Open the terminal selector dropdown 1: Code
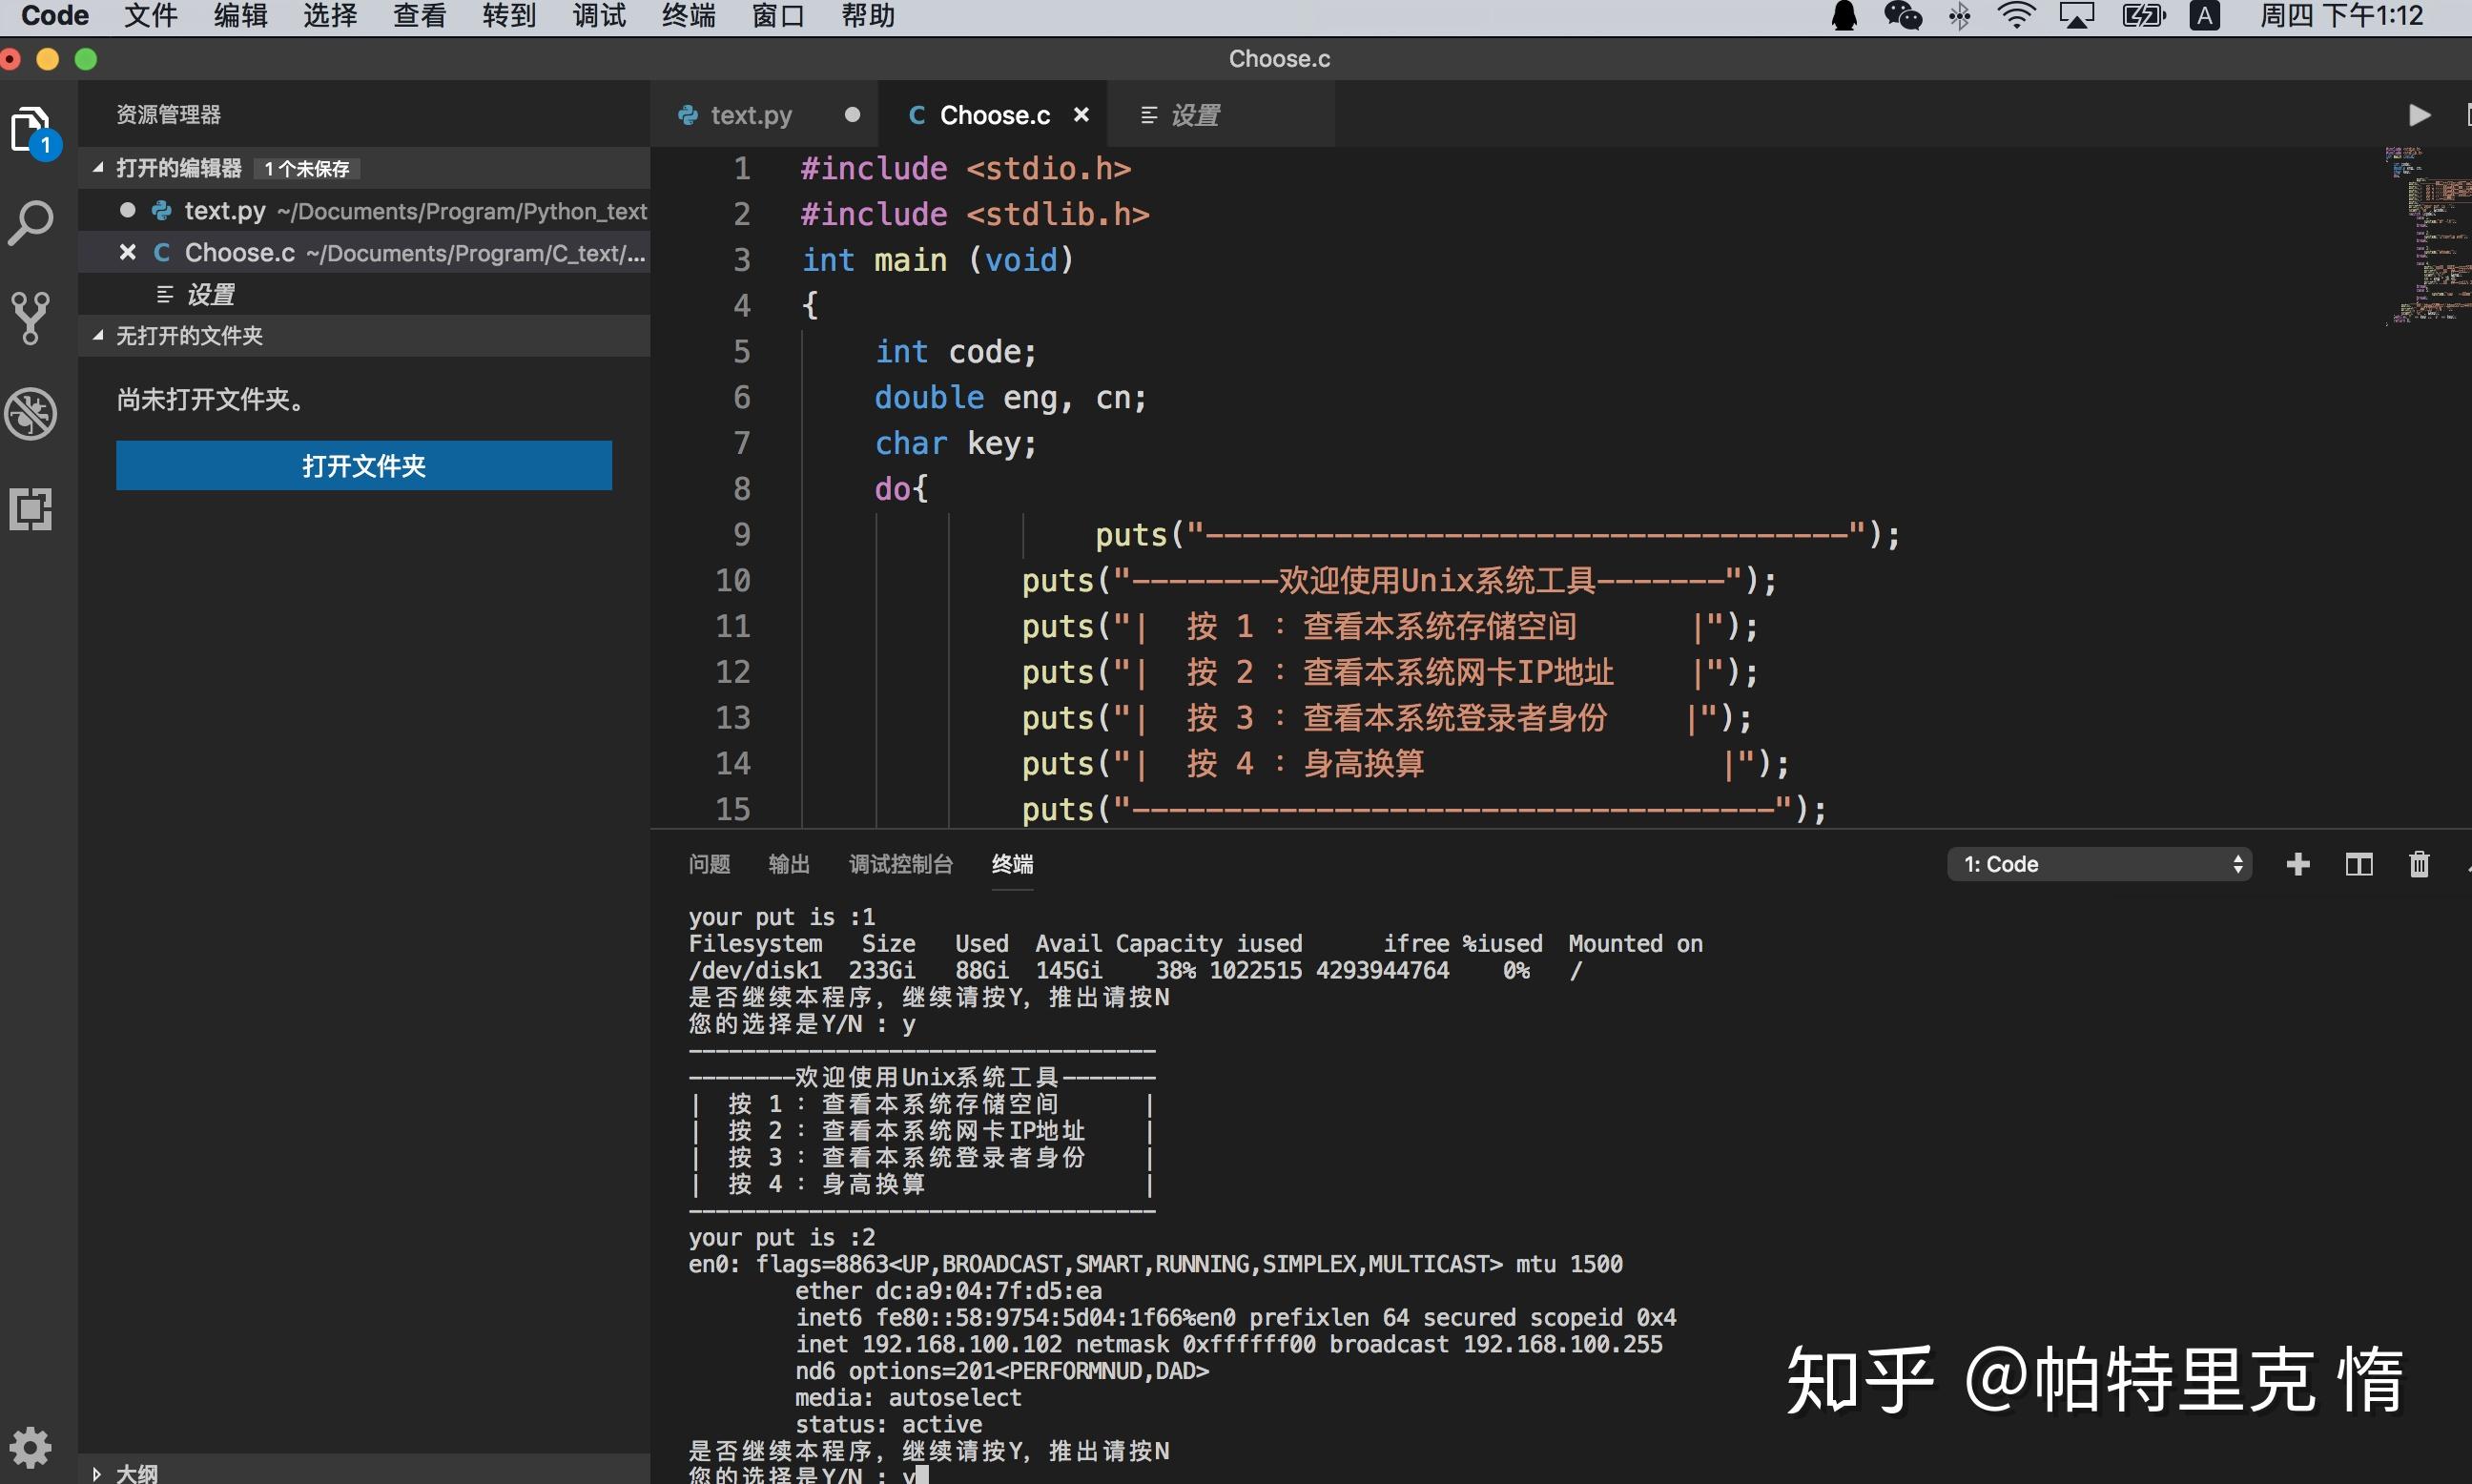Screen dimensions: 2472x1484 coord(2099,864)
